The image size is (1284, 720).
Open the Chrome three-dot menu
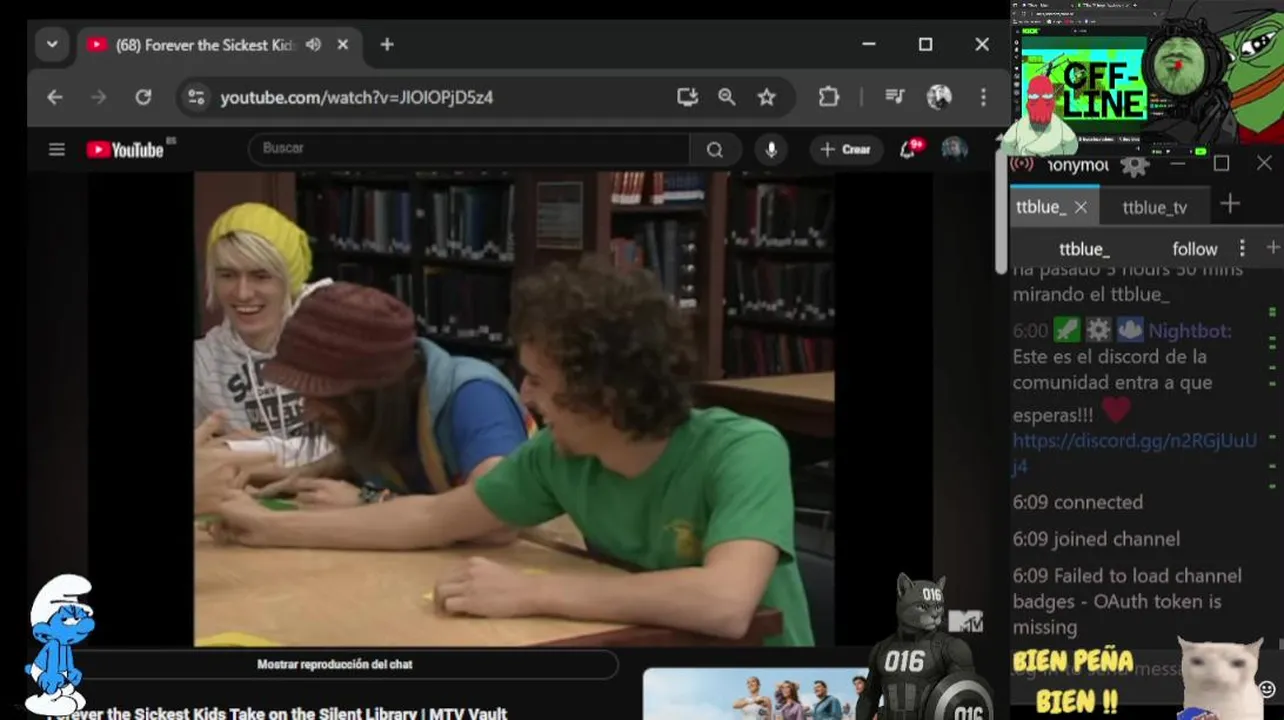983,97
